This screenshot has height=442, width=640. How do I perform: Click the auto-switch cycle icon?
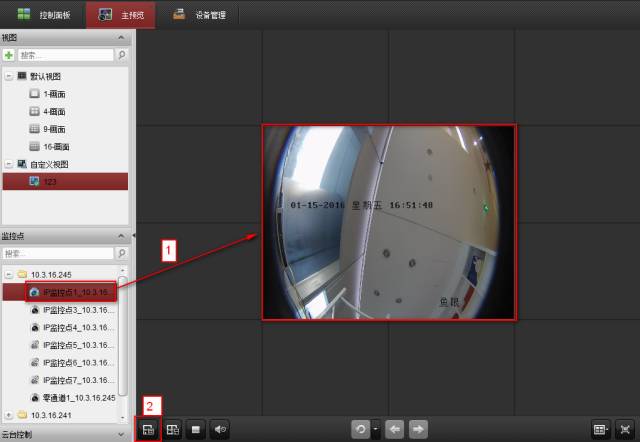[x=359, y=429]
